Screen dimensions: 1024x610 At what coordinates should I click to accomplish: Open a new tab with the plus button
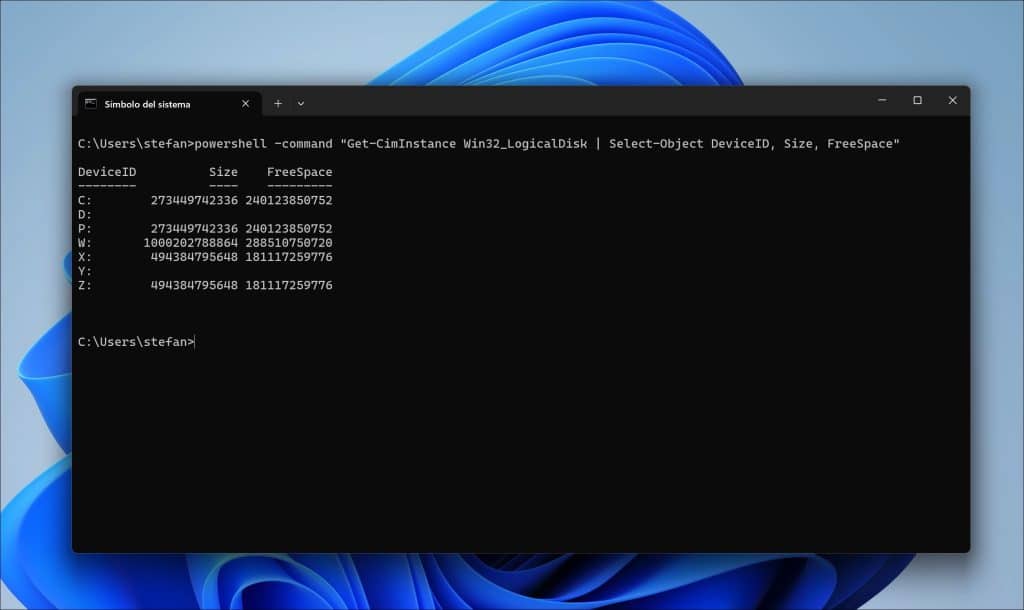point(278,103)
